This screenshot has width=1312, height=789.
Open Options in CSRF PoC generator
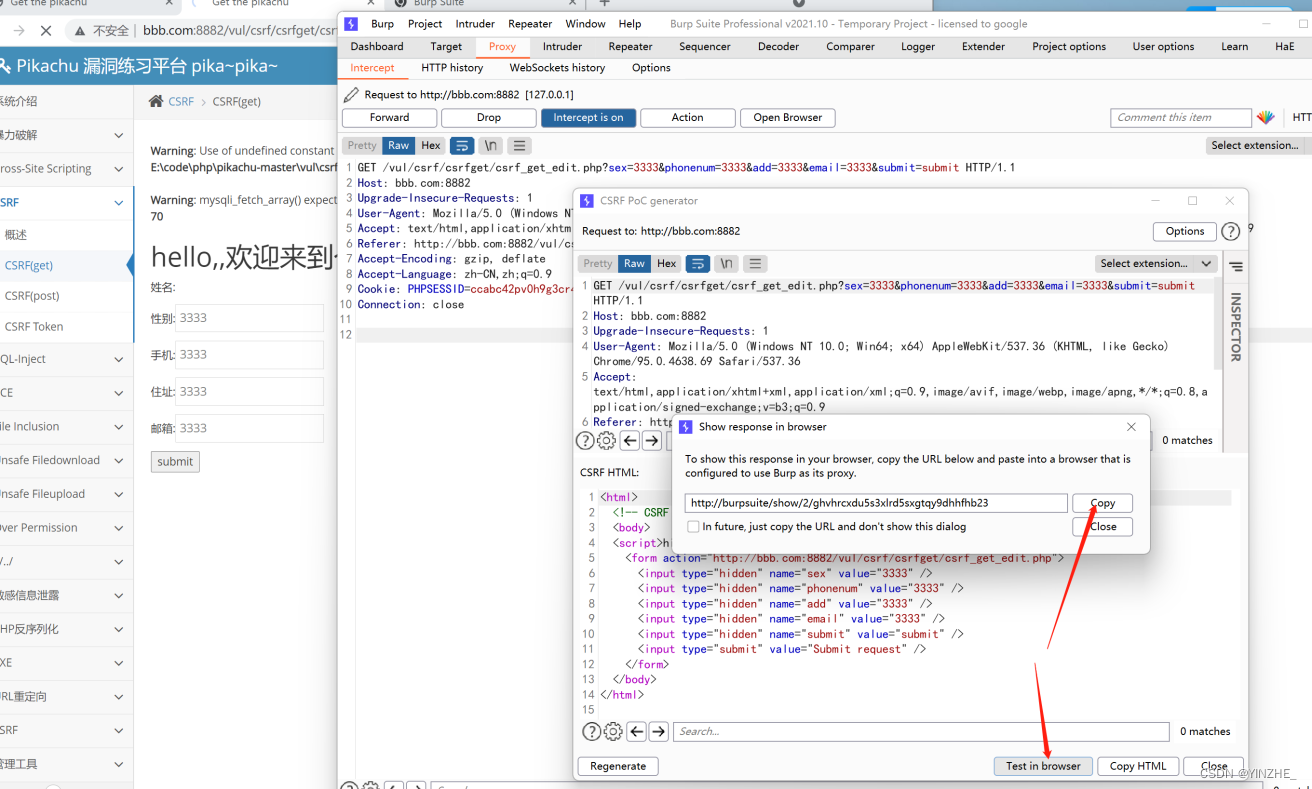[1185, 231]
